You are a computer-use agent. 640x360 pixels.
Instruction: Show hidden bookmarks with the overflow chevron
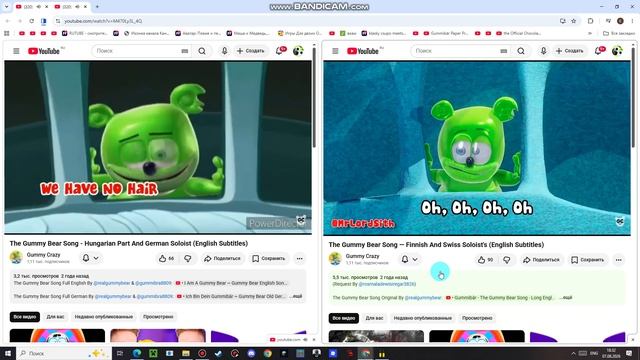coord(590,33)
